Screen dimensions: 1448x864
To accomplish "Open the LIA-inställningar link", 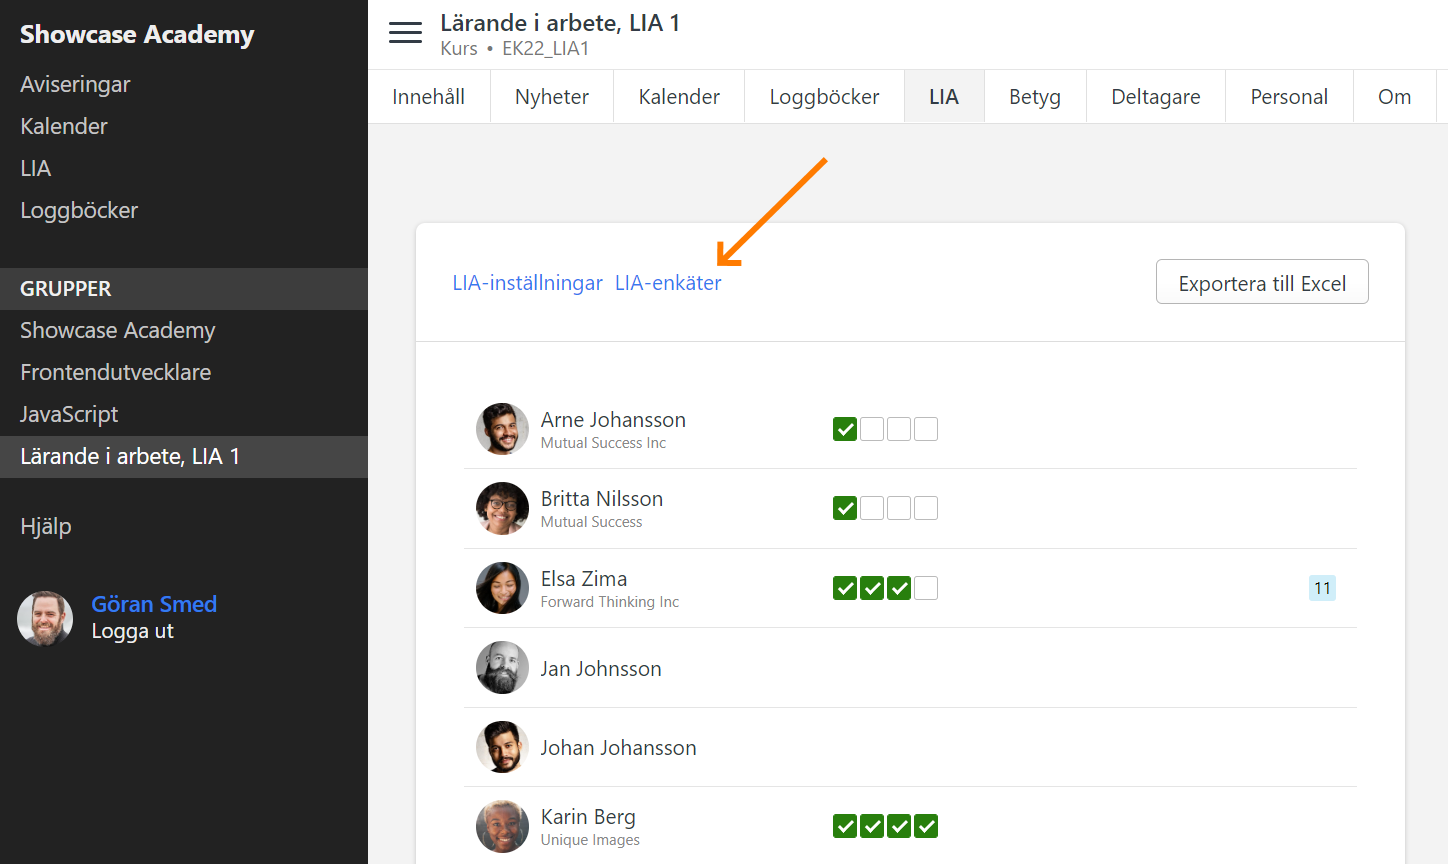I will click(527, 283).
